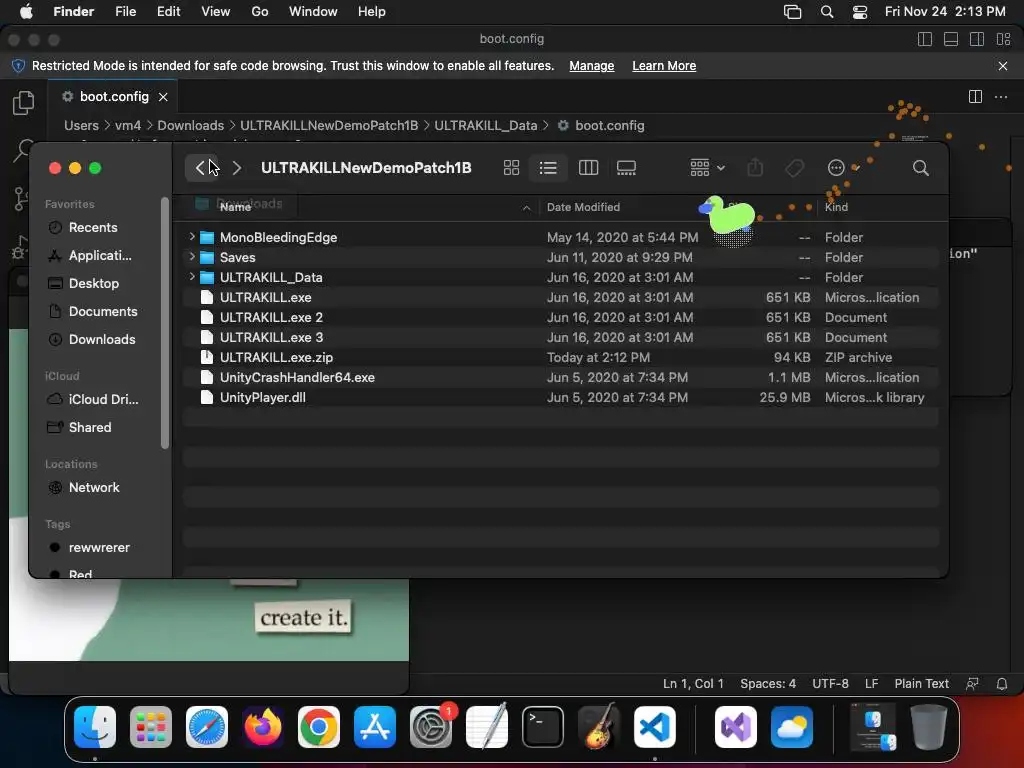1024x768 pixels.
Task: Open VS Code notifications bell
Action: pos(1002,684)
